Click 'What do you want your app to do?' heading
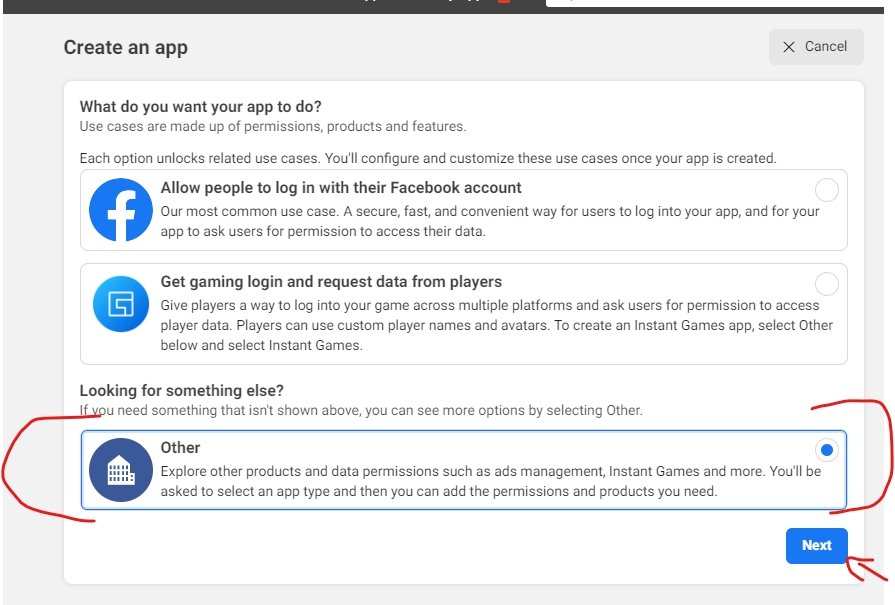This screenshot has height=605, width=895. click(x=200, y=107)
